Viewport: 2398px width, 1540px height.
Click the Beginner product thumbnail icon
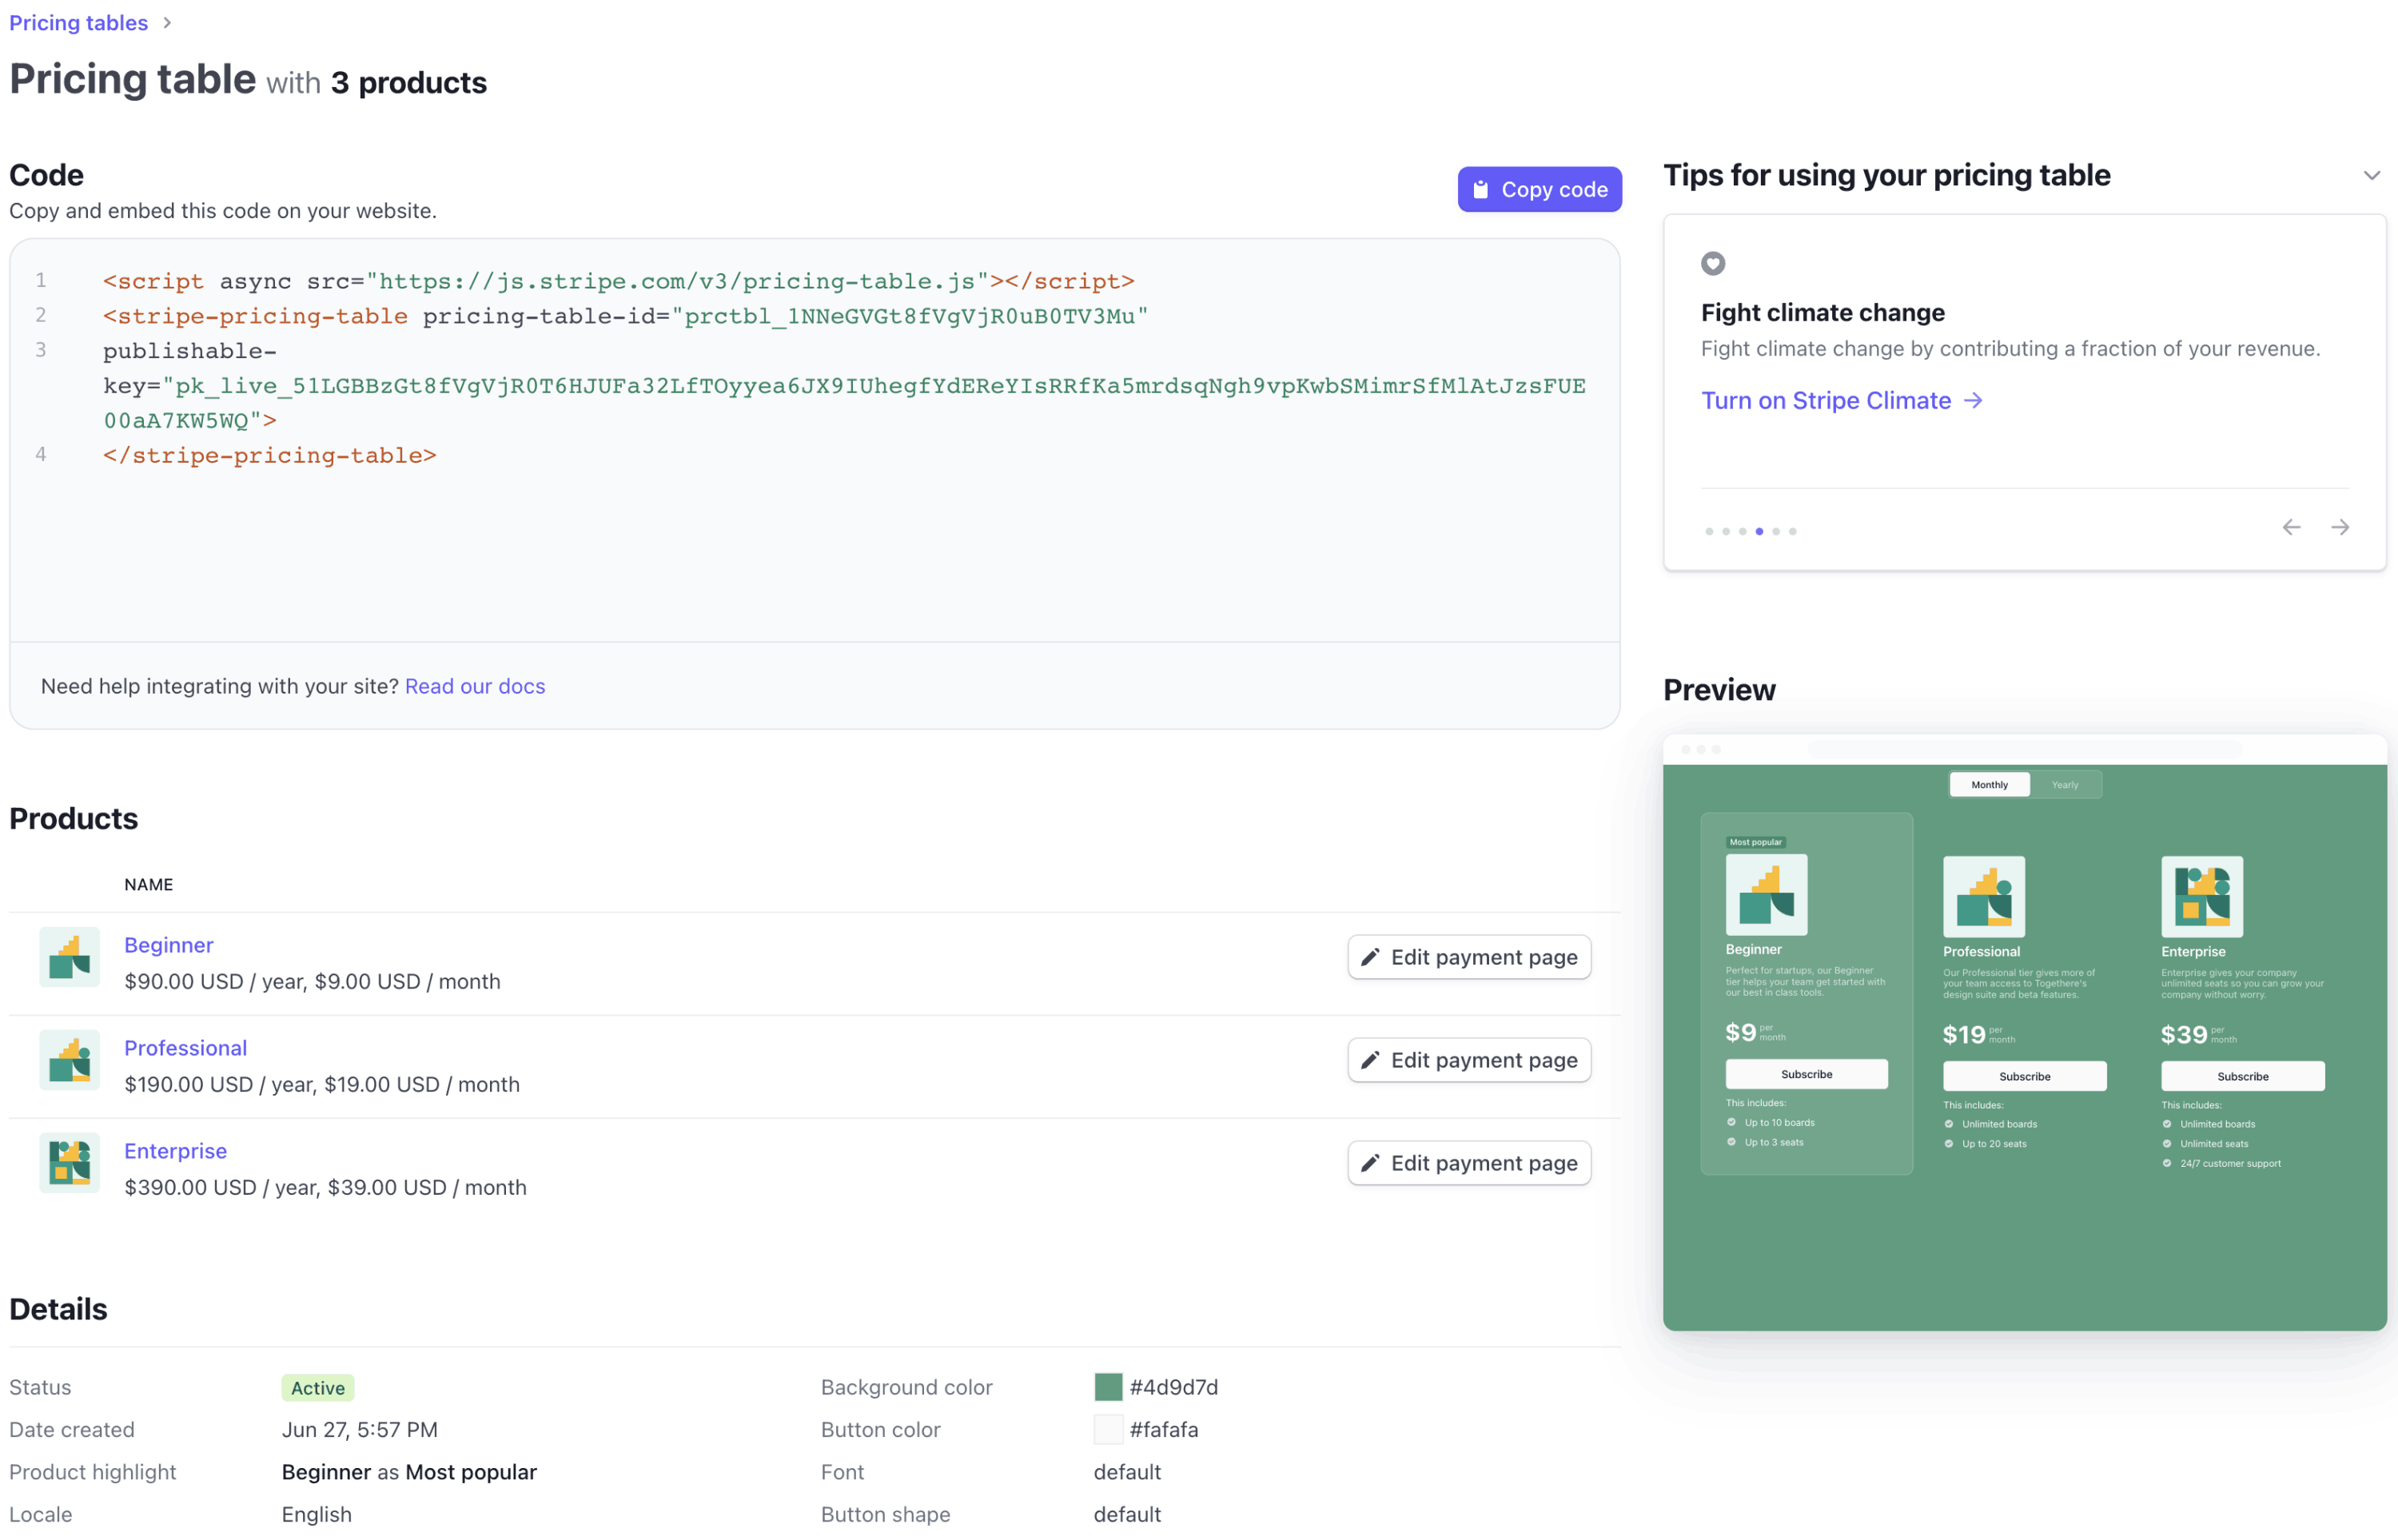(x=69, y=957)
